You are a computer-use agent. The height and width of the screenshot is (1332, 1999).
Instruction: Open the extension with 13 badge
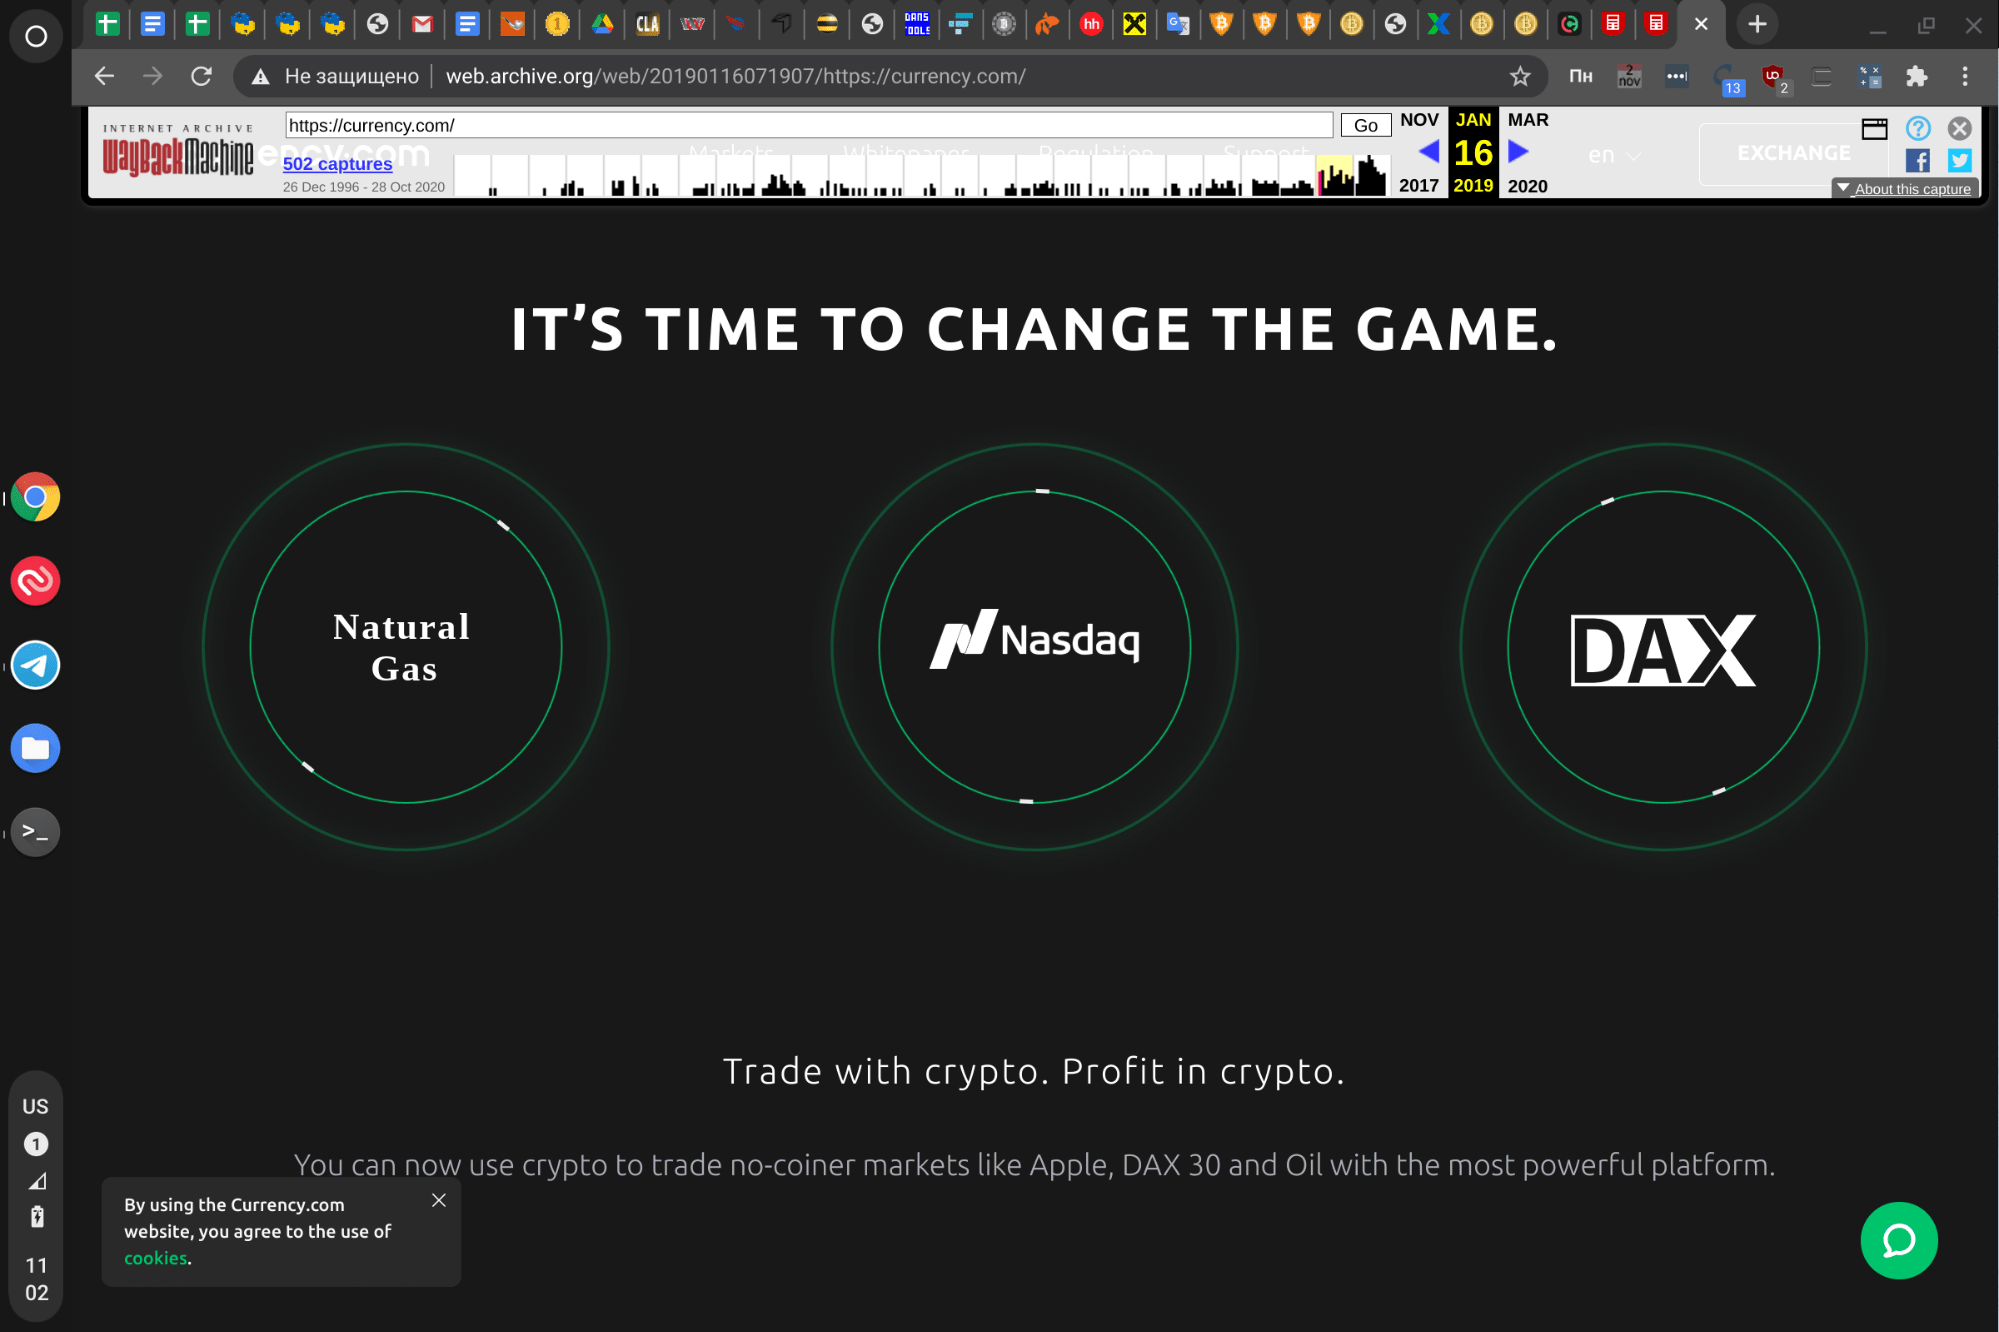[x=1727, y=78]
